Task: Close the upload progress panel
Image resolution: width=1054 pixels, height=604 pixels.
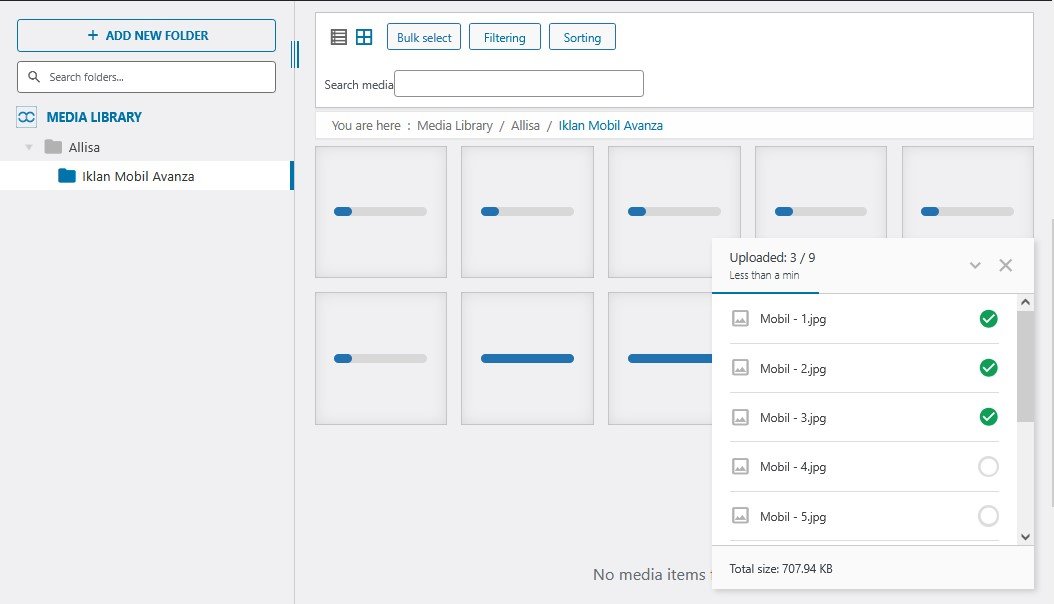Action: tap(1006, 265)
